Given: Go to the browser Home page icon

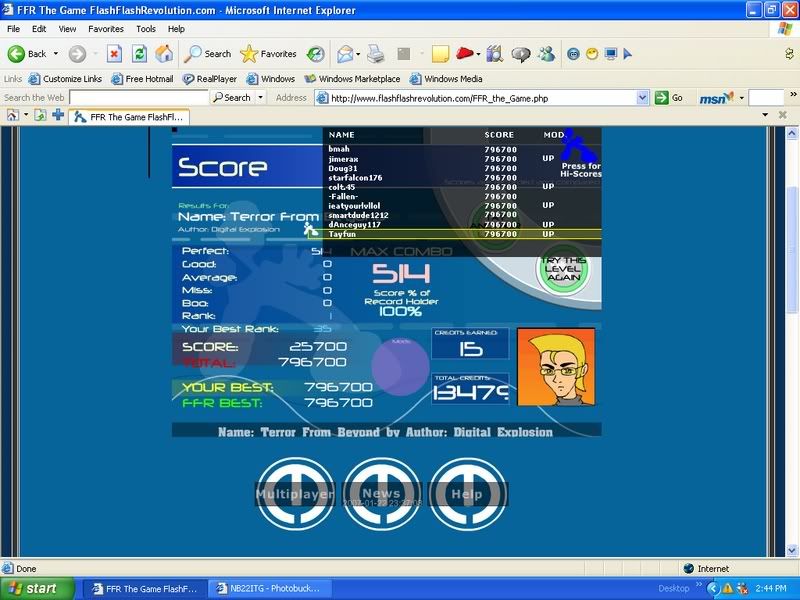Looking at the screenshot, I should pos(164,54).
